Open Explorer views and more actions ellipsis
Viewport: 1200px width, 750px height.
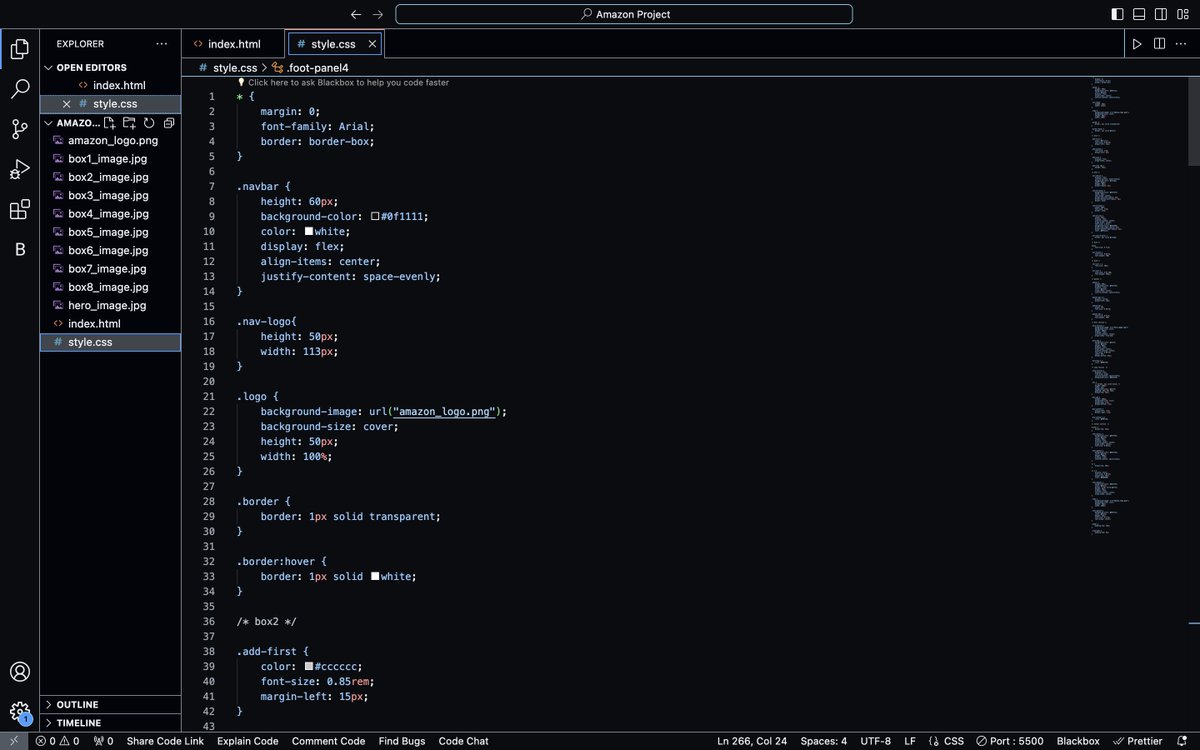(162, 44)
